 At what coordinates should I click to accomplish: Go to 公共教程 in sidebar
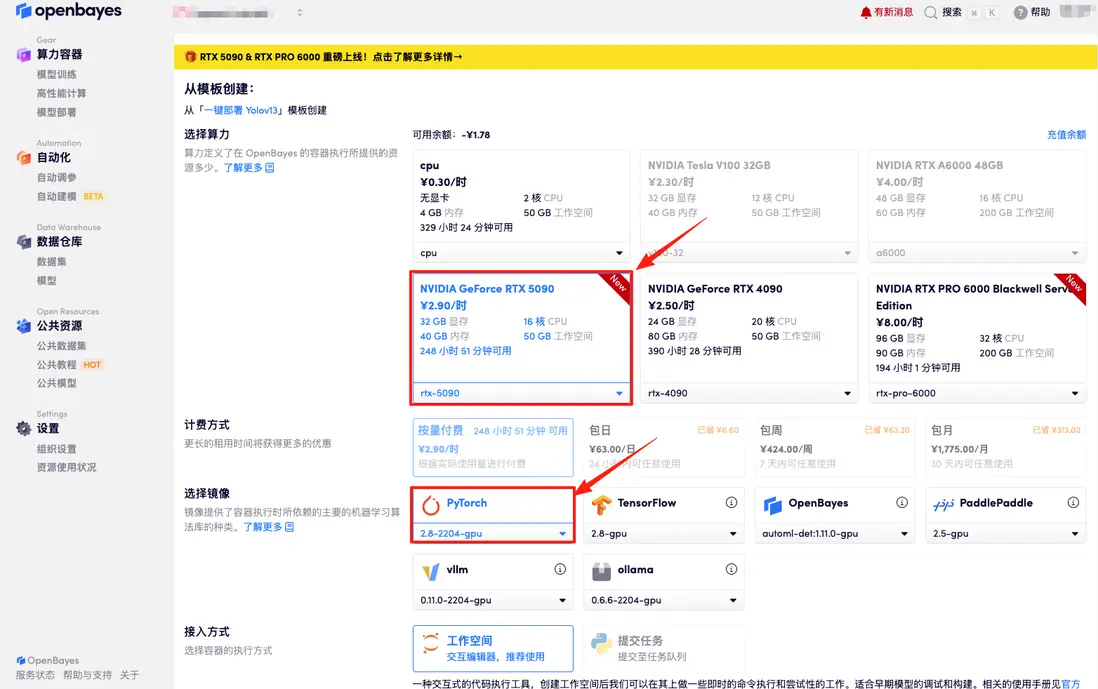point(57,365)
